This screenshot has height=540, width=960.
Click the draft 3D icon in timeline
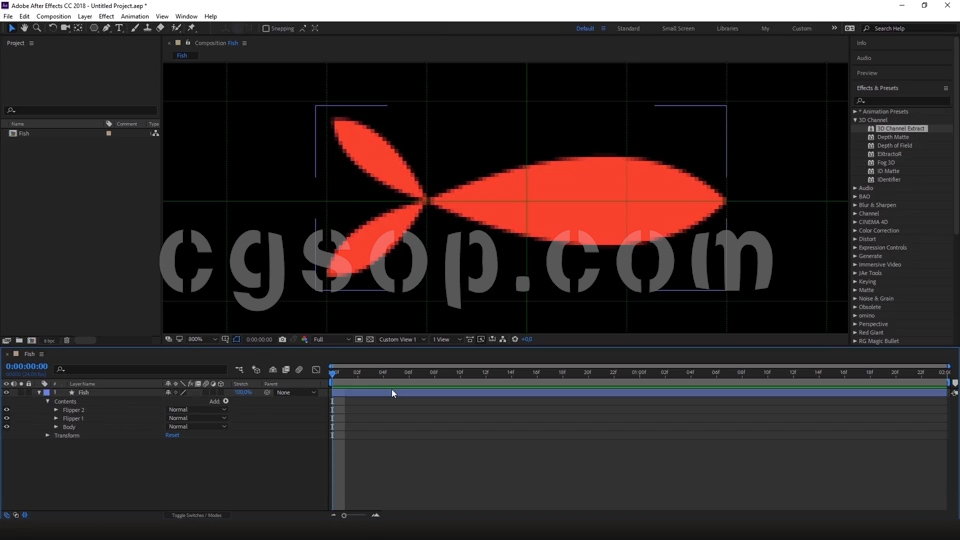(x=256, y=370)
